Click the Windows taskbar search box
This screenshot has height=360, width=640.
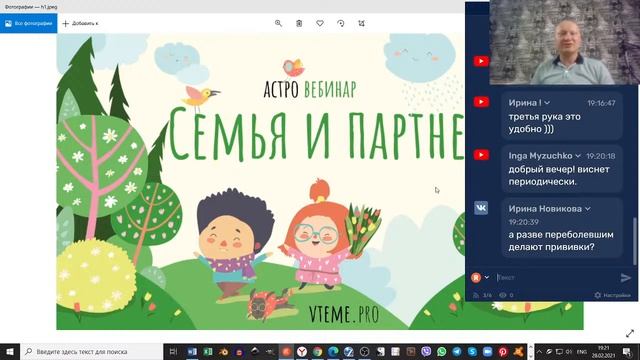[91, 351]
